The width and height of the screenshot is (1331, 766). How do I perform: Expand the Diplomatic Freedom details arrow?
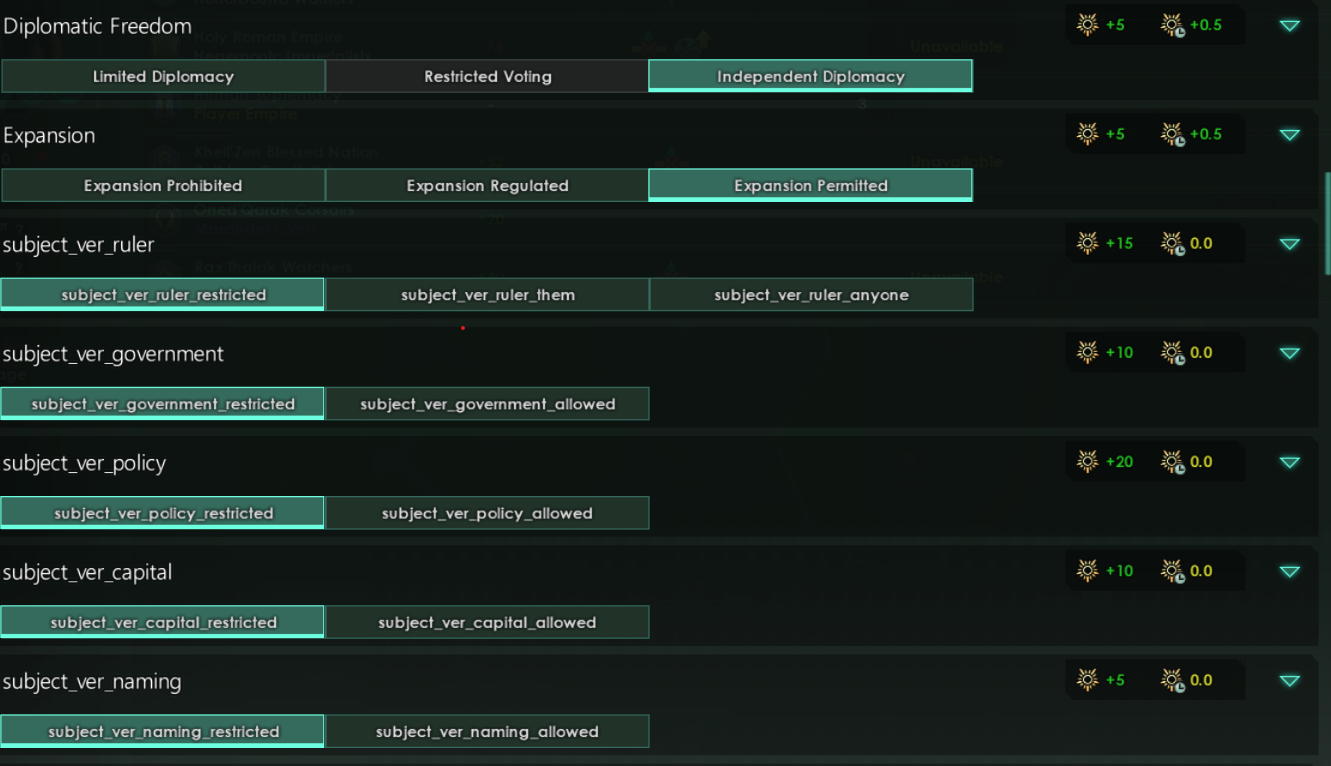click(1290, 26)
